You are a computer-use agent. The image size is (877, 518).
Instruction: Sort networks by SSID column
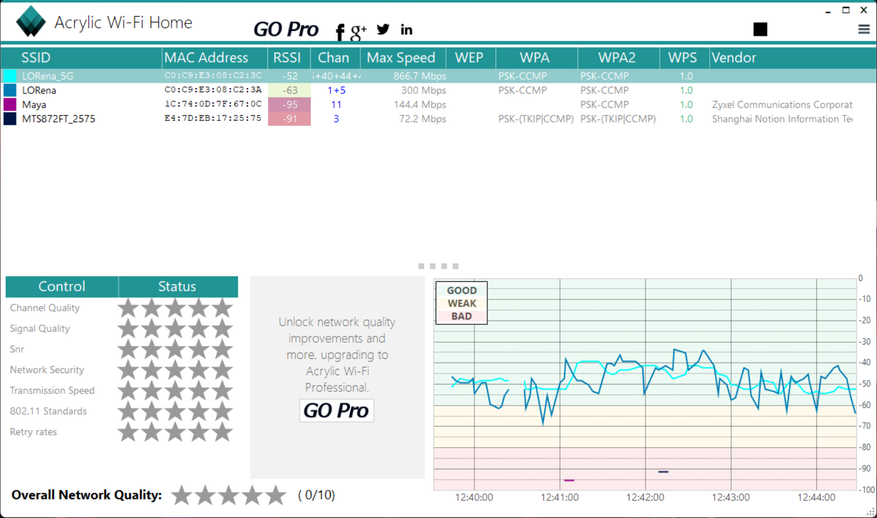click(x=82, y=58)
